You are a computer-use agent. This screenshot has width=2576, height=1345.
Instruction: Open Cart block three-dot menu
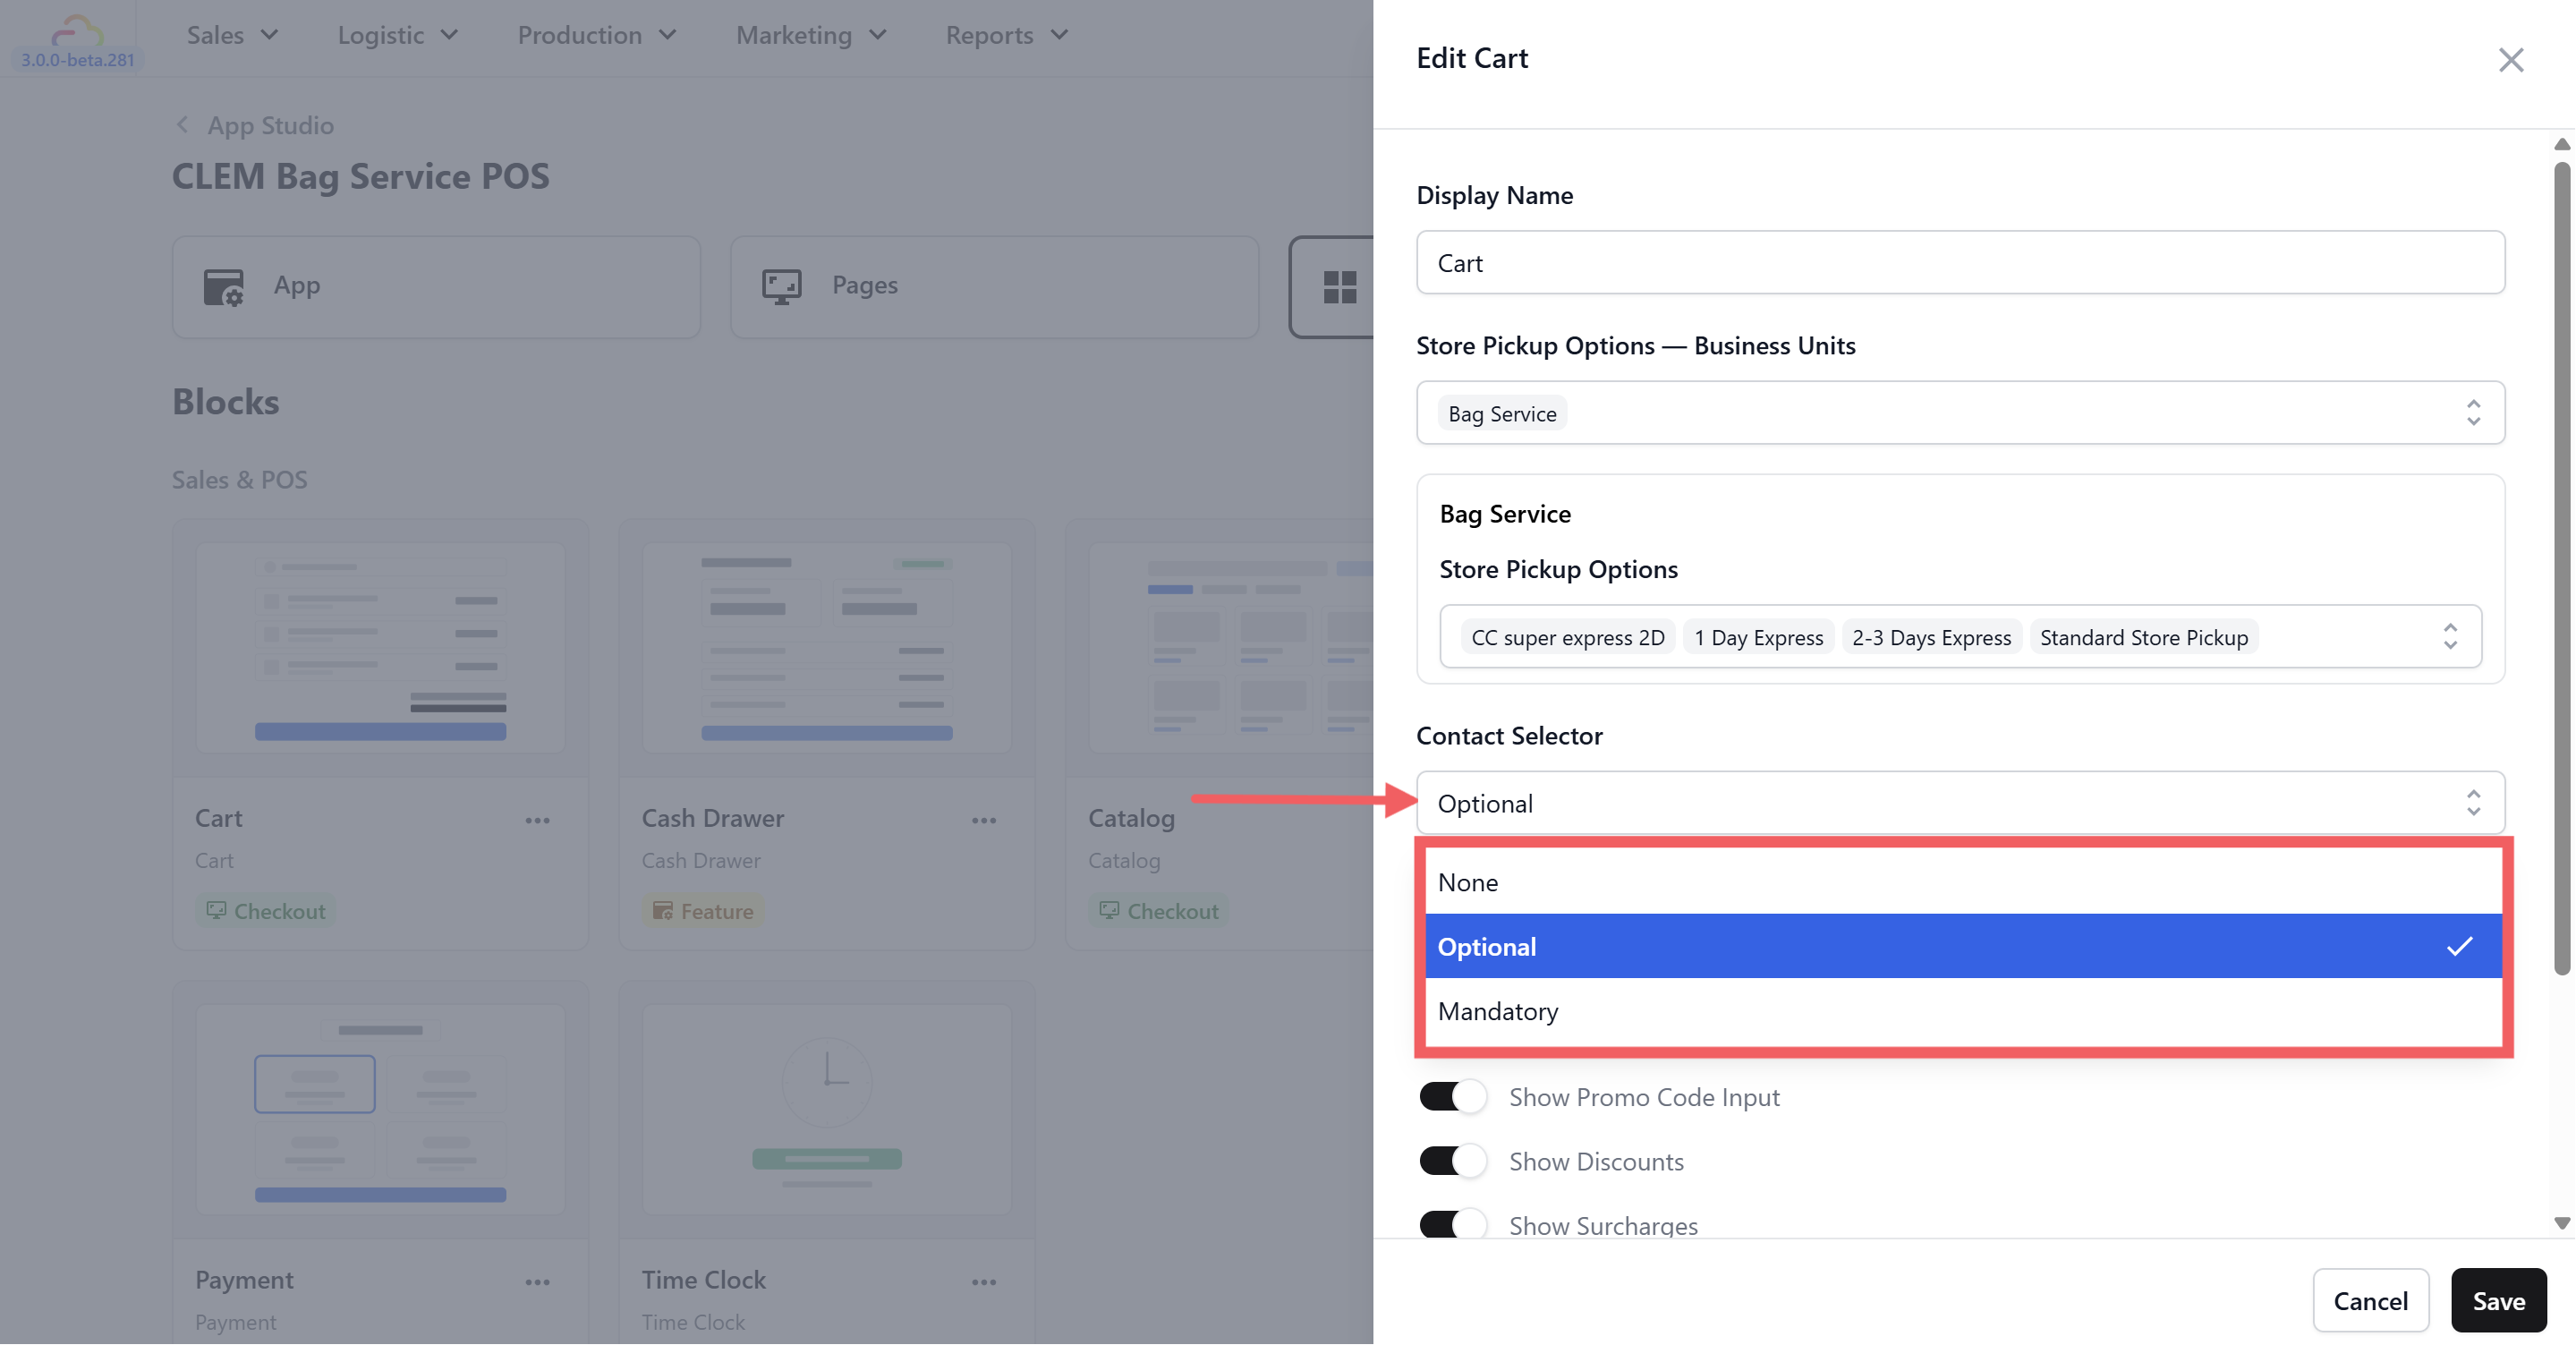pos(537,820)
